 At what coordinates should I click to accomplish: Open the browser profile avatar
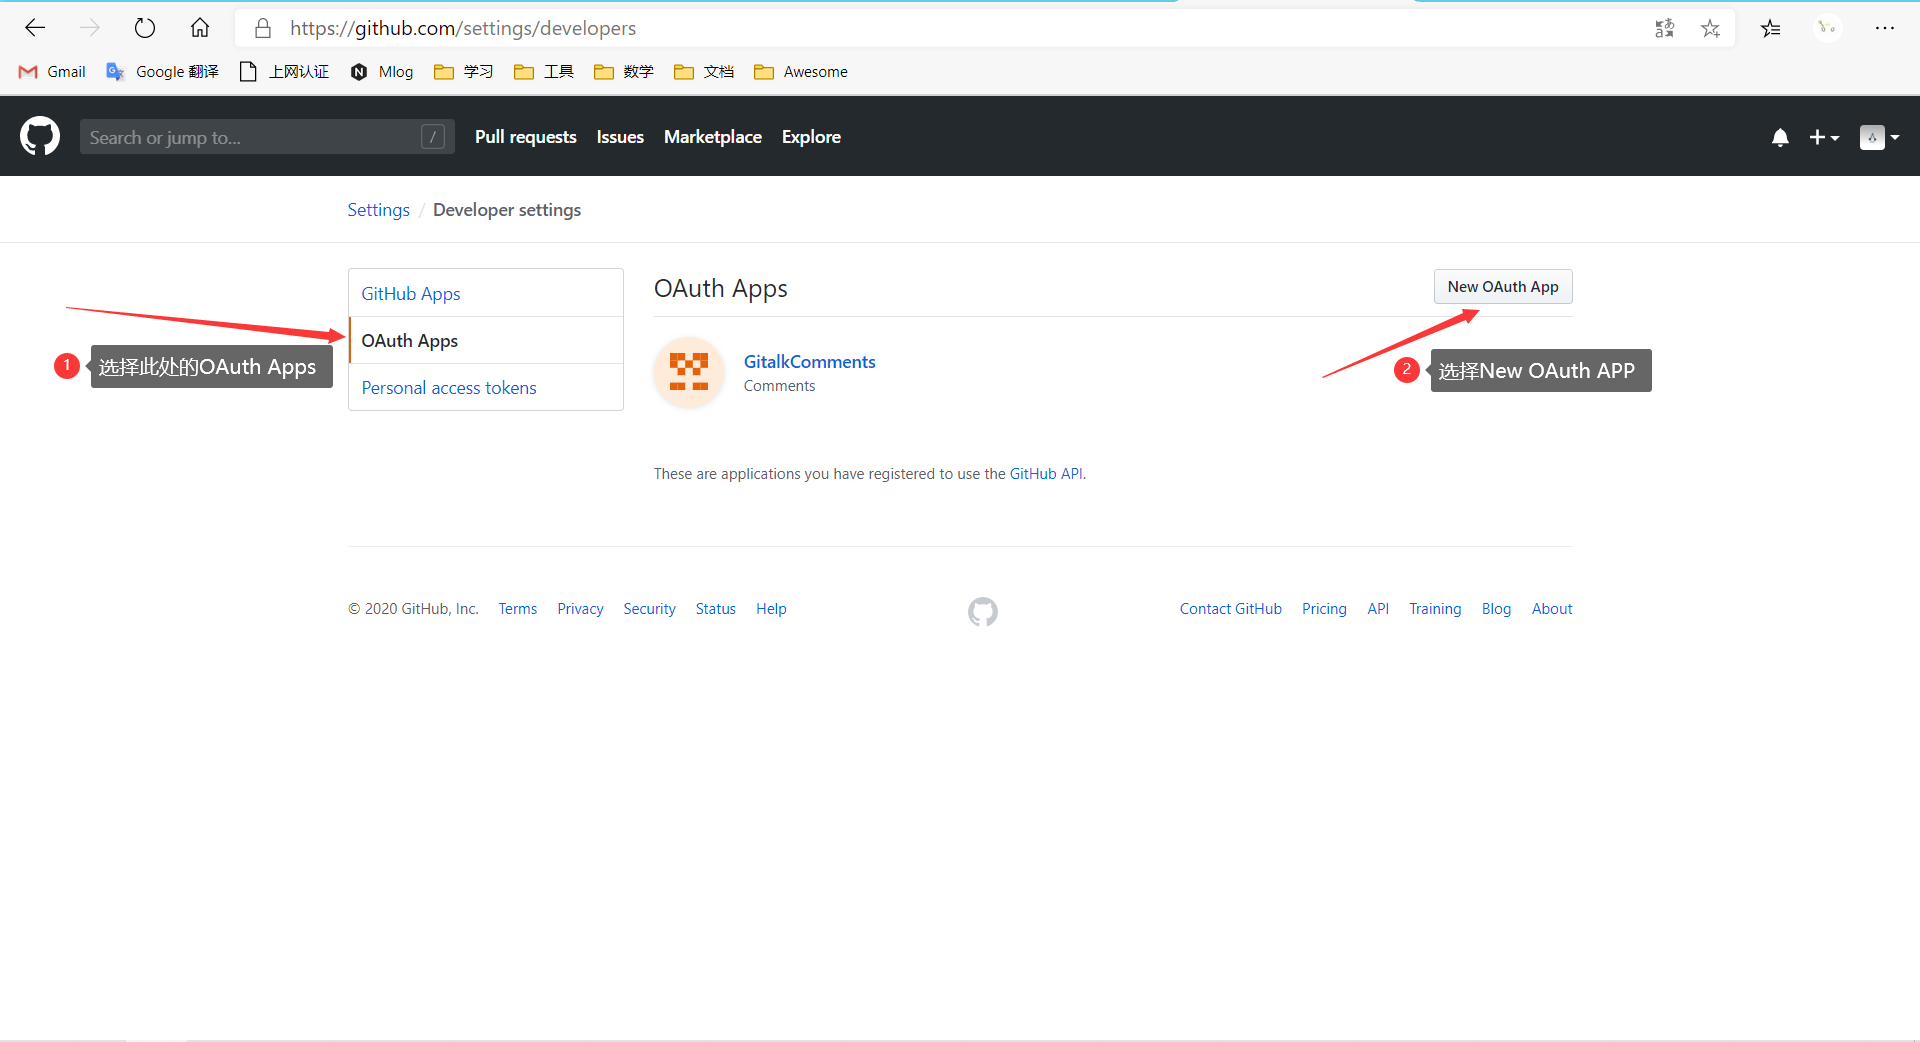(x=1828, y=28)
